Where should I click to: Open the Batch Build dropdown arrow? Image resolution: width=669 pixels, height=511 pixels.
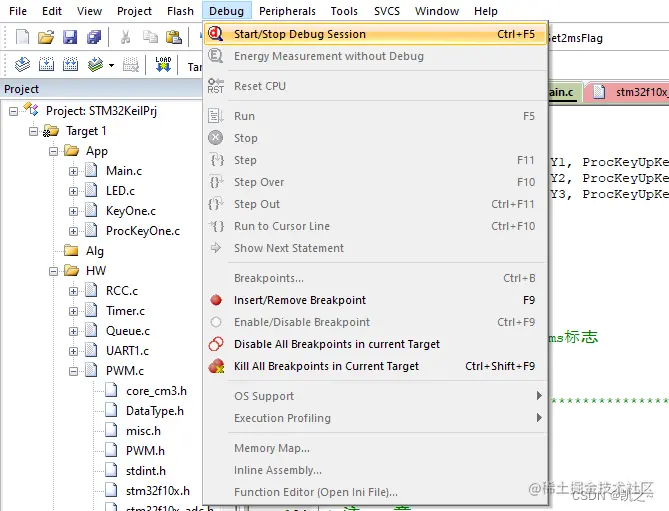coord(111,66)
